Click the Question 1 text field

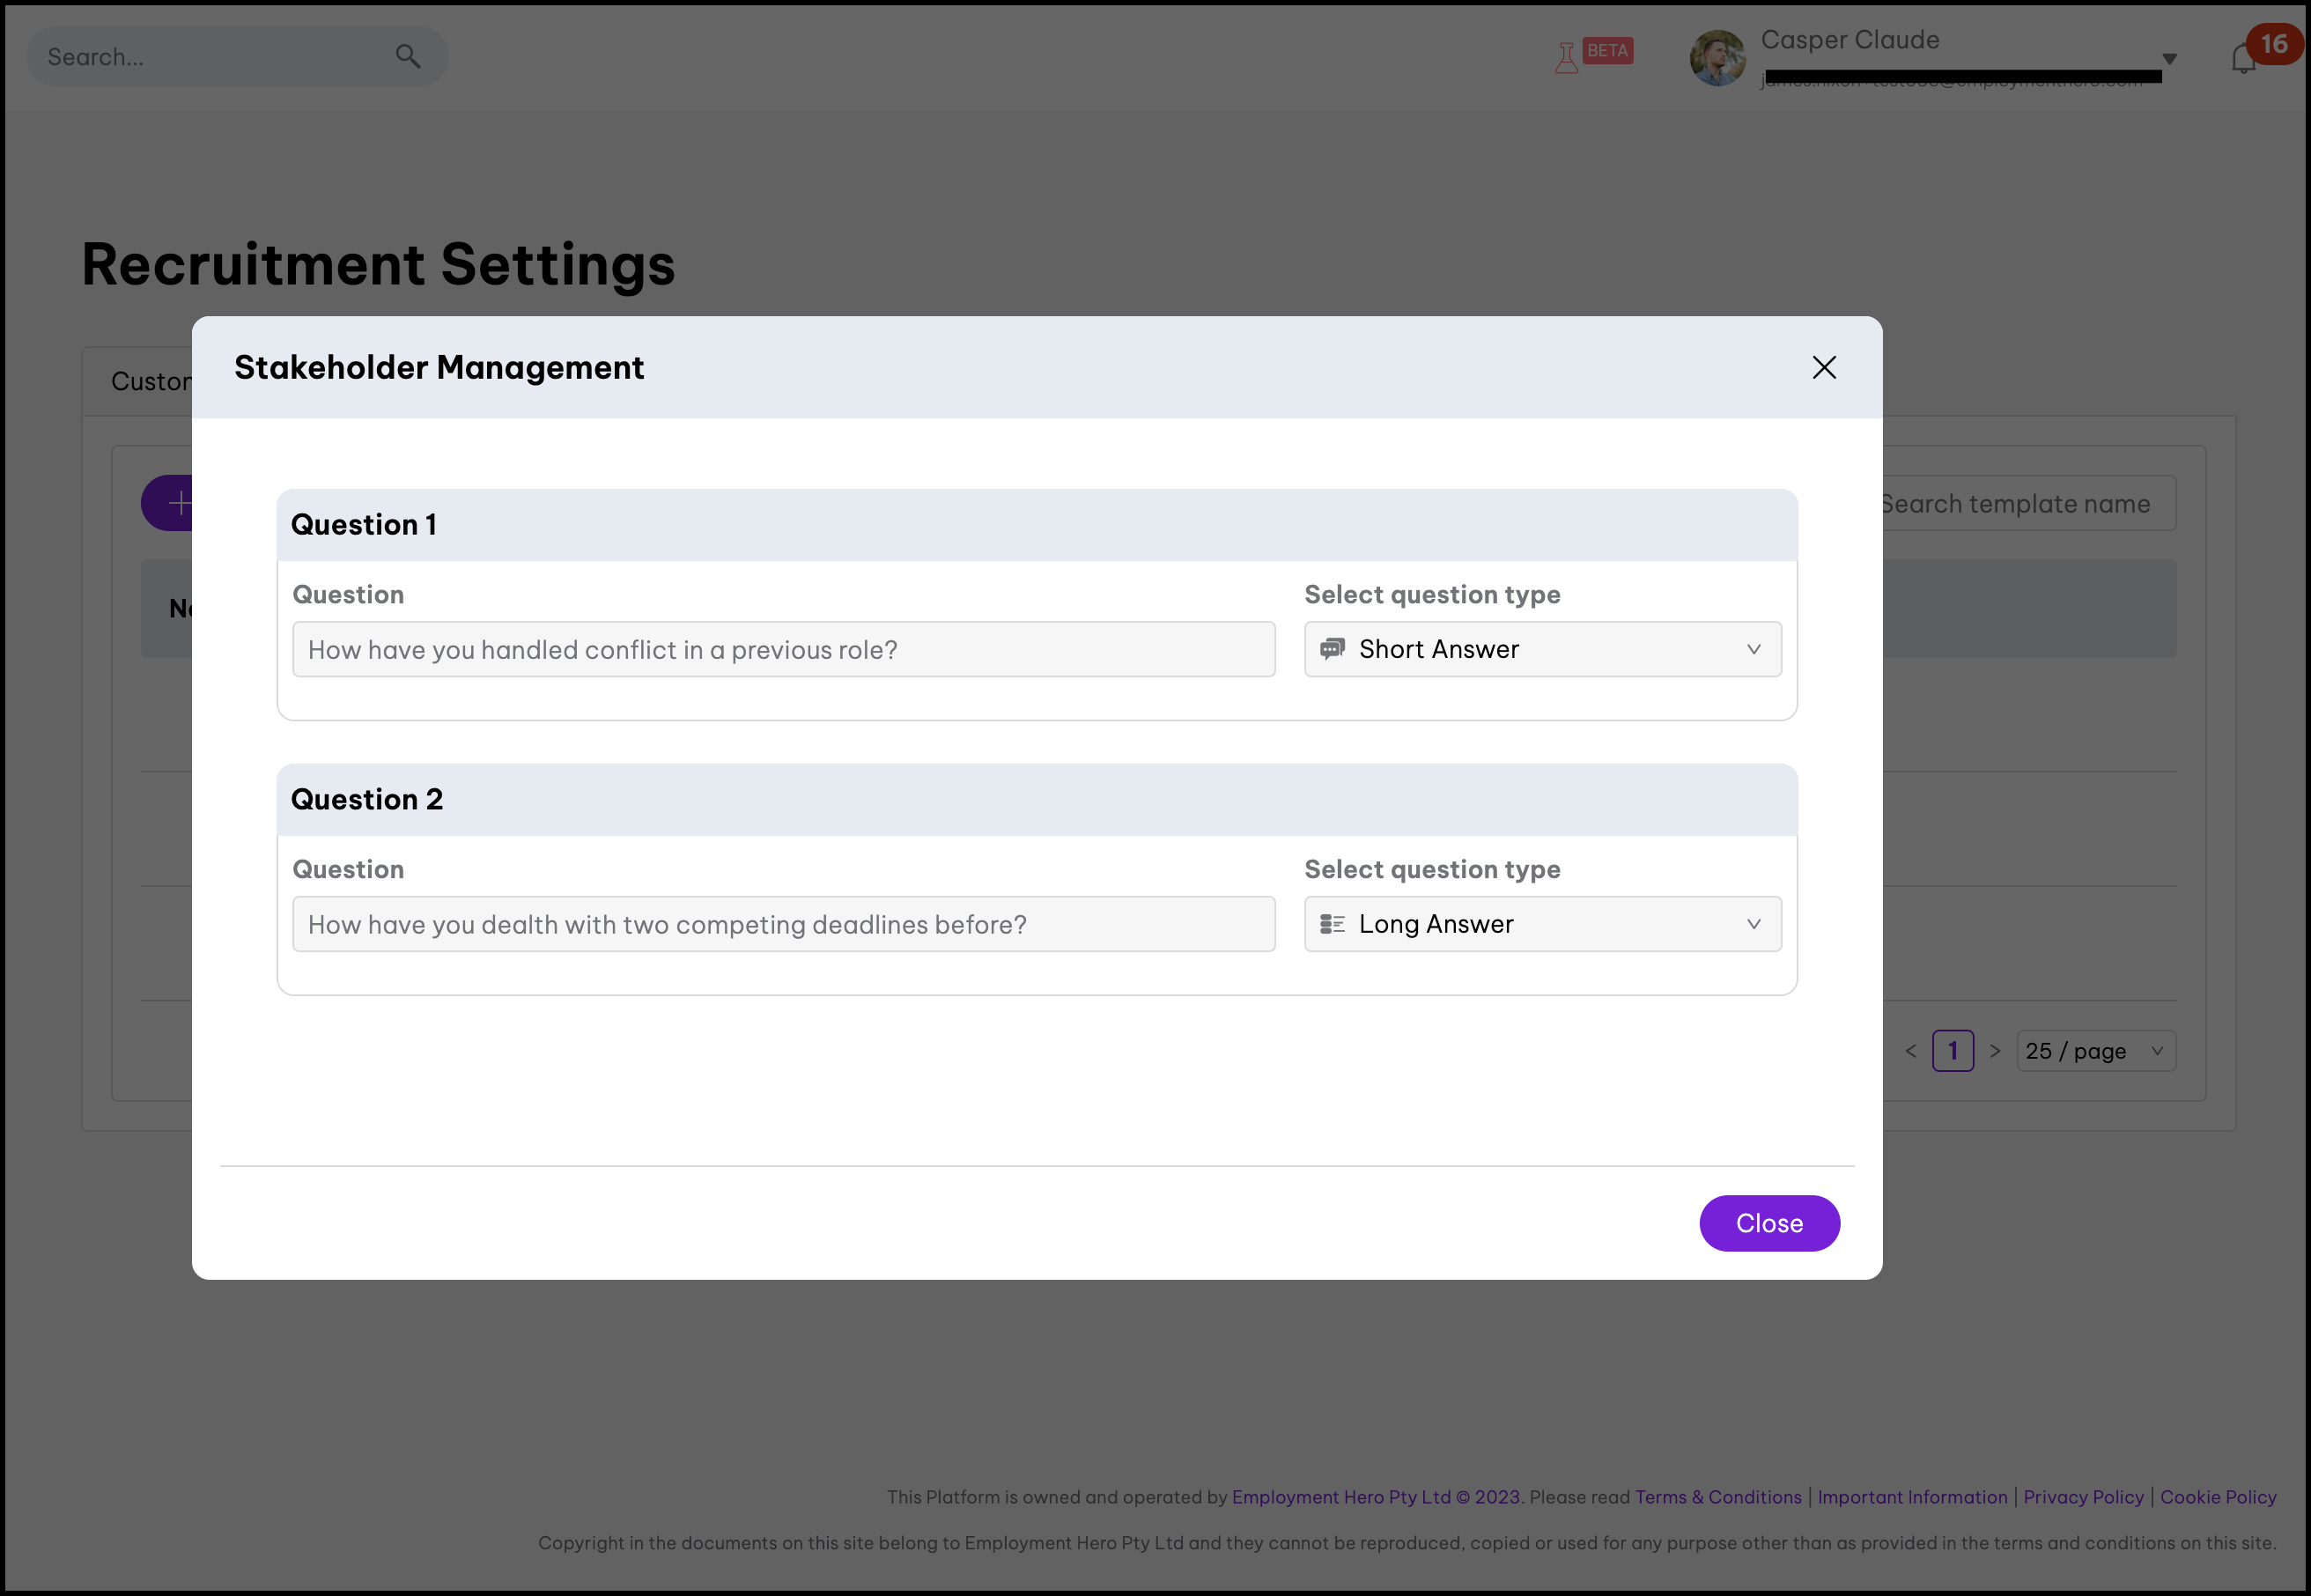(x=783, y=649)
